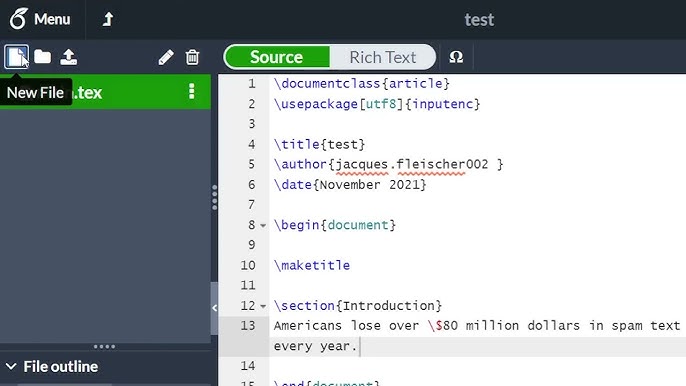Open the Upload file icon
The image size is (686, 386).
(x=69, y=57)
